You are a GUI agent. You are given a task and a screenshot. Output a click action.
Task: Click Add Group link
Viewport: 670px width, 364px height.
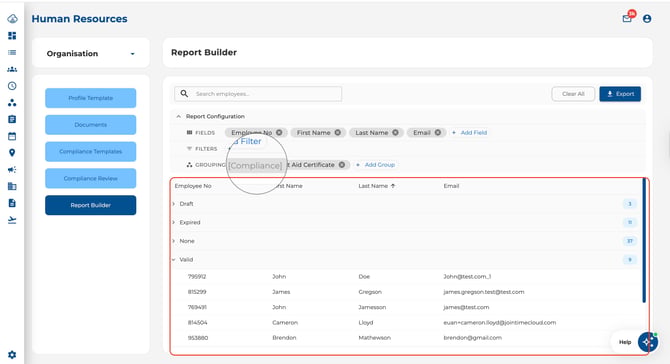tap(376, 164)
